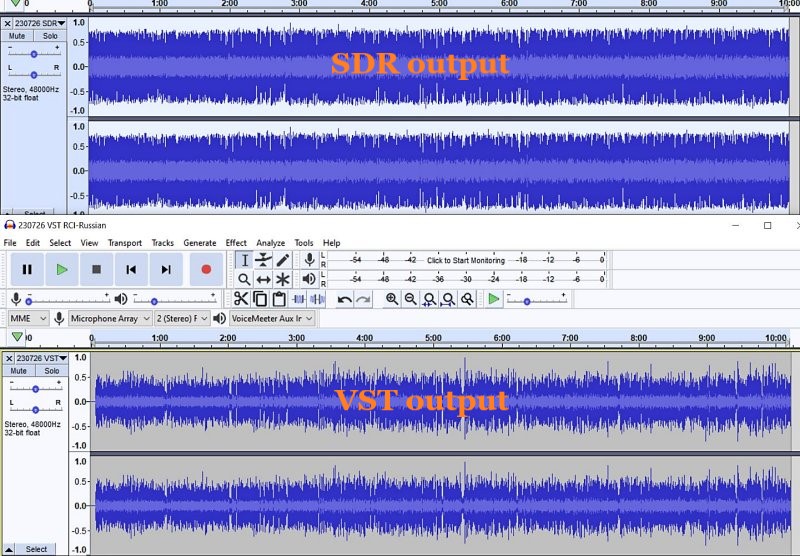Click the recording meter microphone icon
This screenshot has width=800, height=556.
tap(309, 260)
